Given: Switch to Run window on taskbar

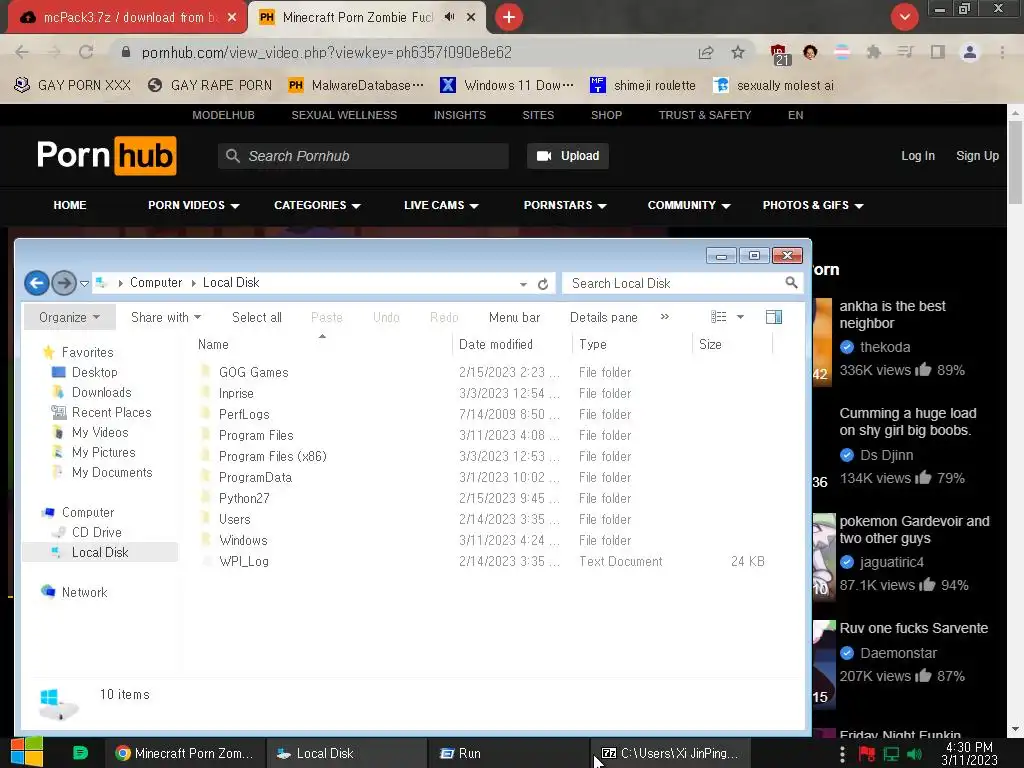Looking at the screenshot, I should (x=507, y=753).
